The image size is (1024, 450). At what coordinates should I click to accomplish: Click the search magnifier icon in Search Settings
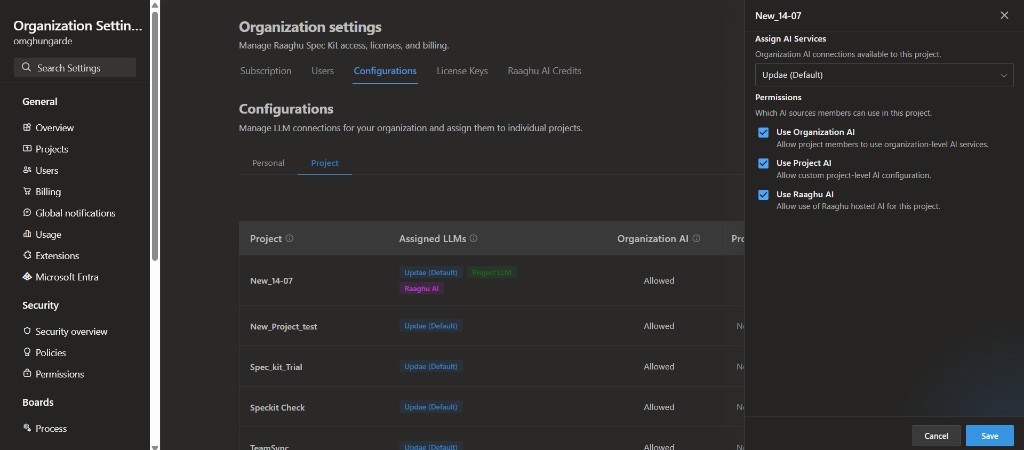pyautogui.click(x=26, y=68)
